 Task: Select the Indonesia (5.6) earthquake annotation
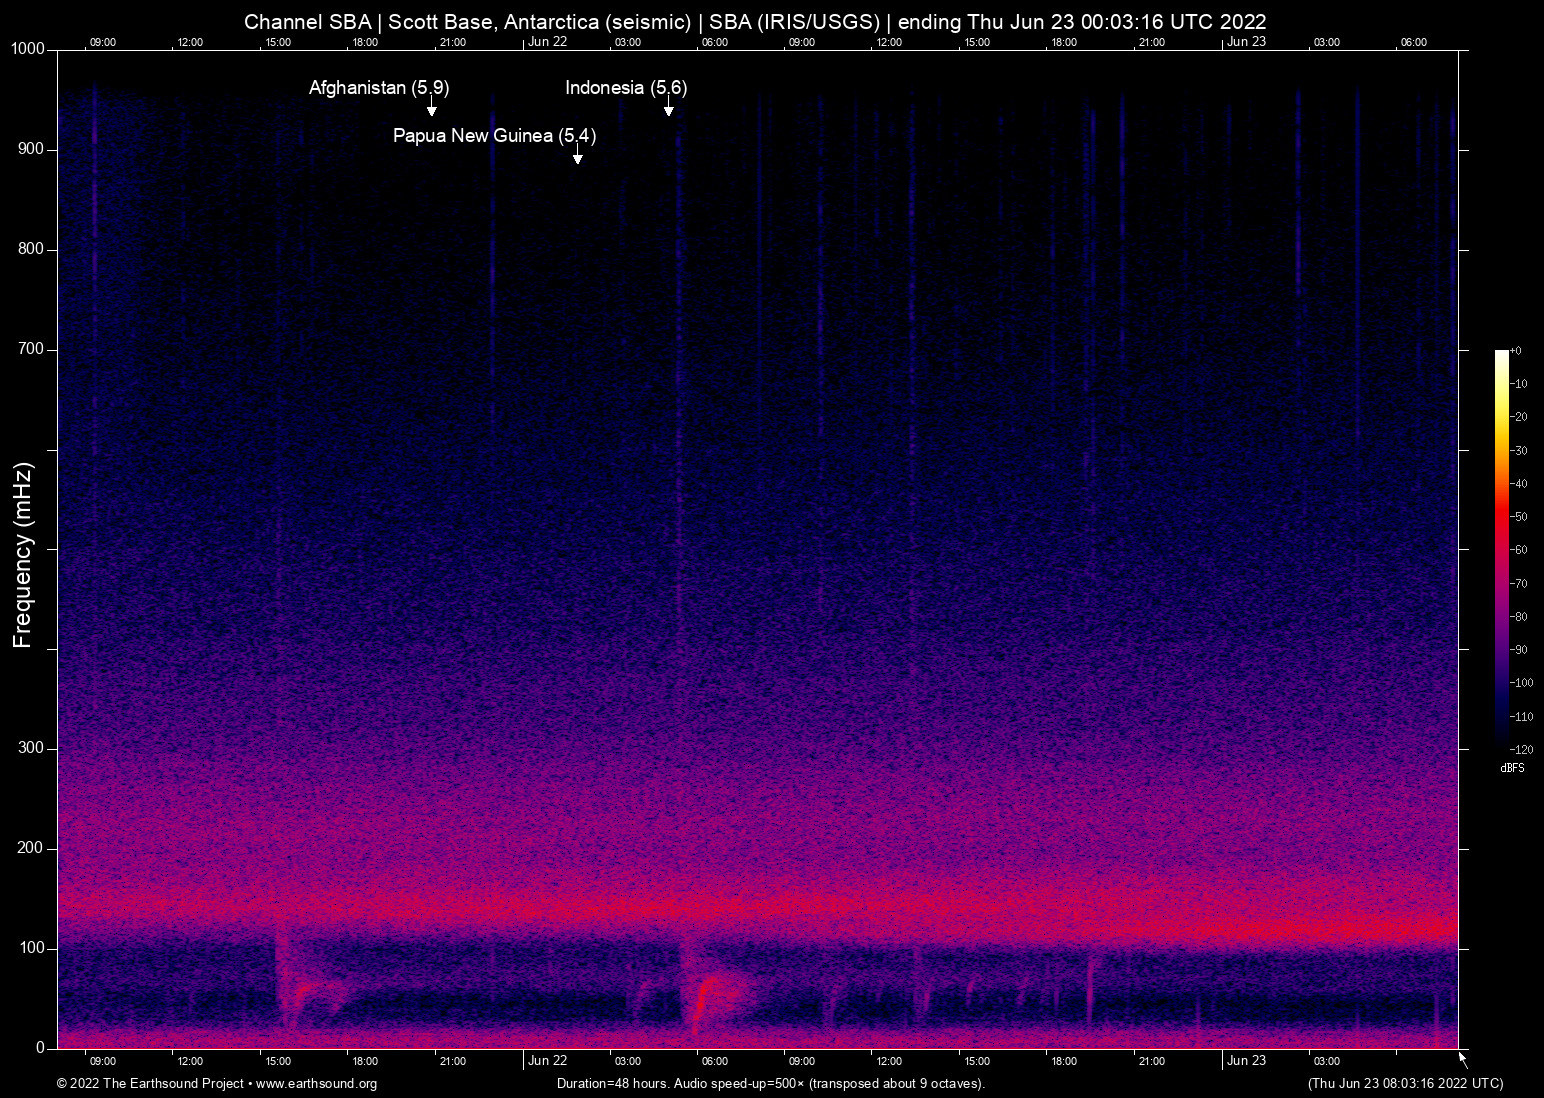pos(626,88)
